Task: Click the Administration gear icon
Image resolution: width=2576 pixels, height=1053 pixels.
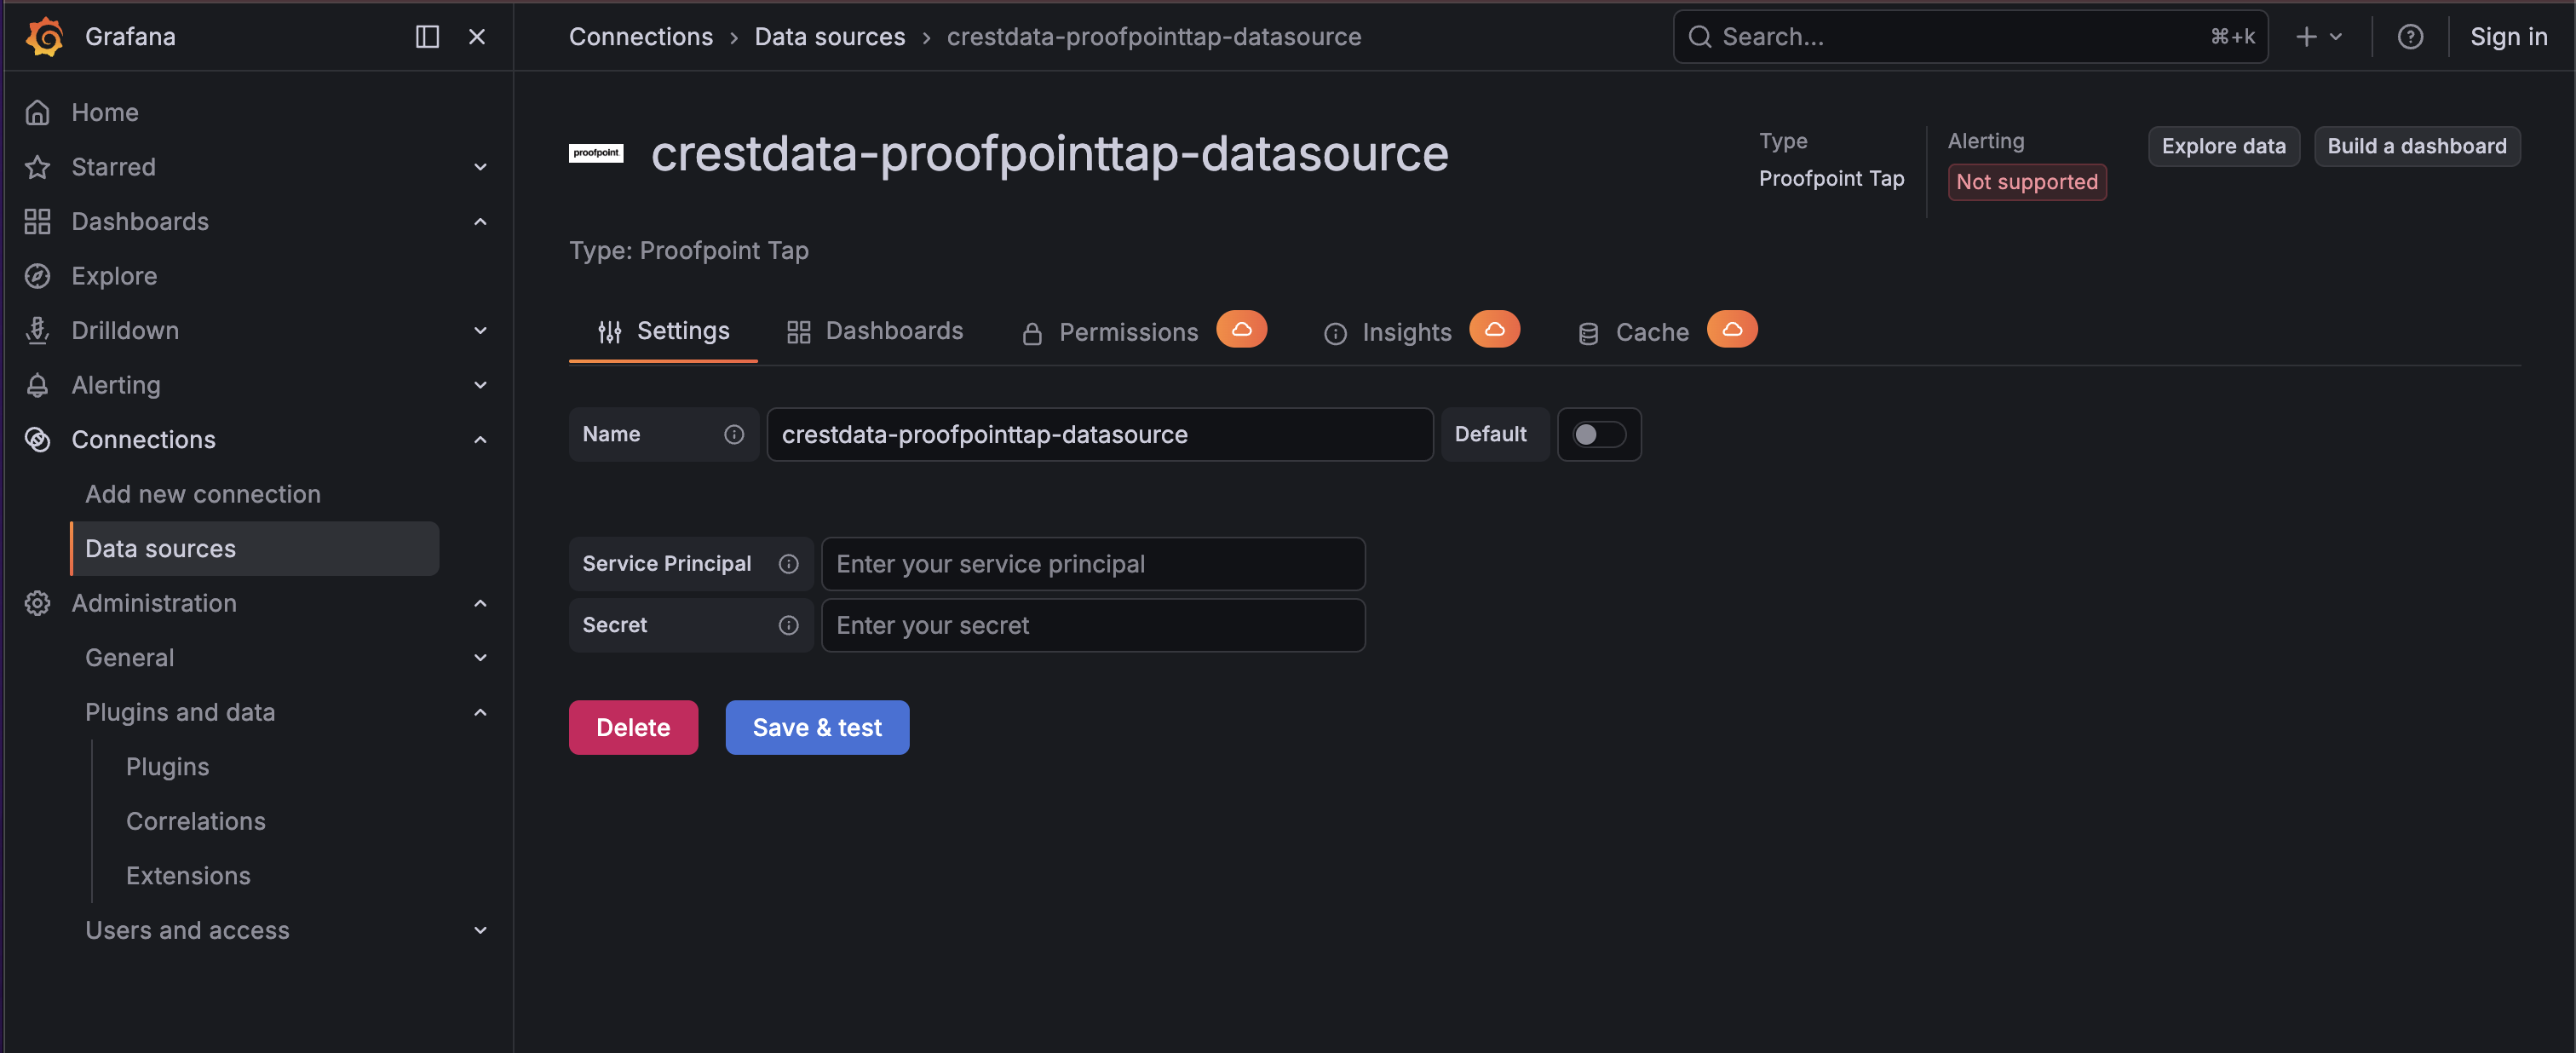Action: pos(38,603)
